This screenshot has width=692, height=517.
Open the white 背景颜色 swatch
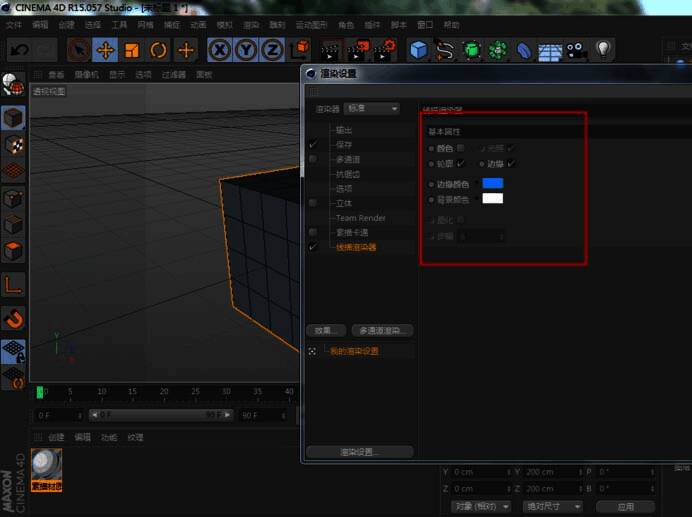493,198
